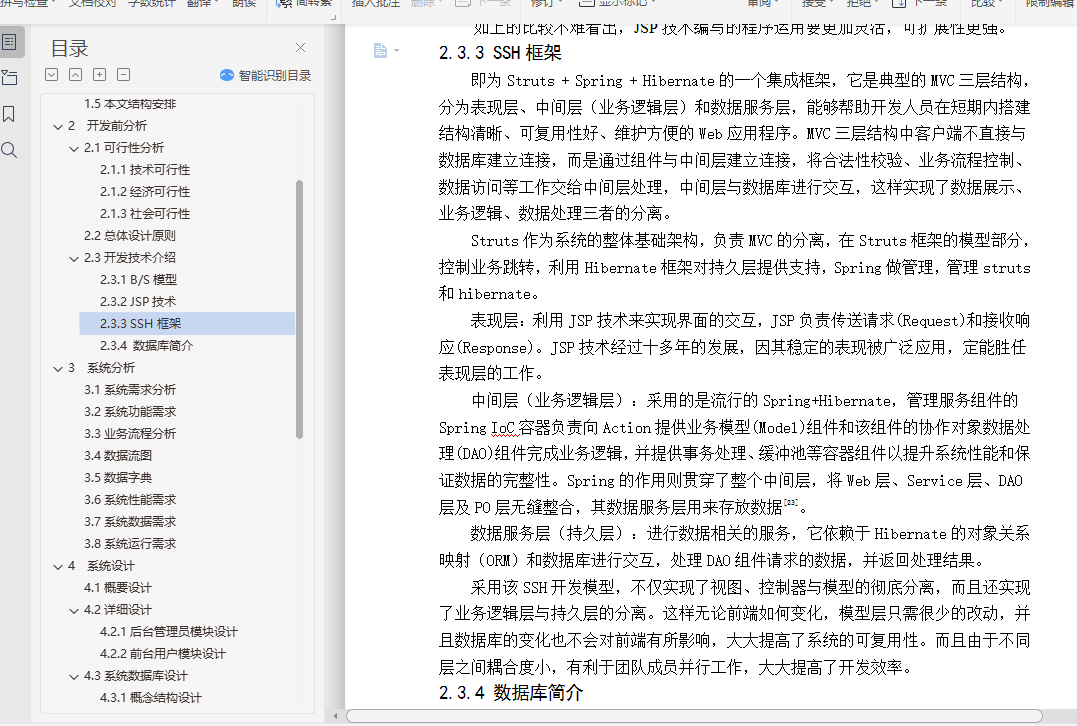The width and height of the screenshot is (1077, 726).
Task: Click the page icon beside heading 2.3.3
Action: [380, 50]
